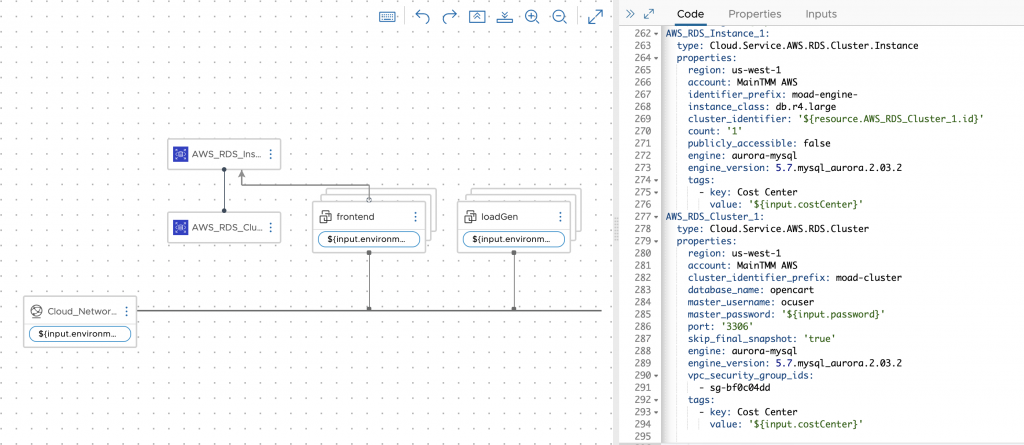Click the collapse-all-resources toolbar icon
The height and width of the screenshot is (445, 1024).
(x=477, y=17)
